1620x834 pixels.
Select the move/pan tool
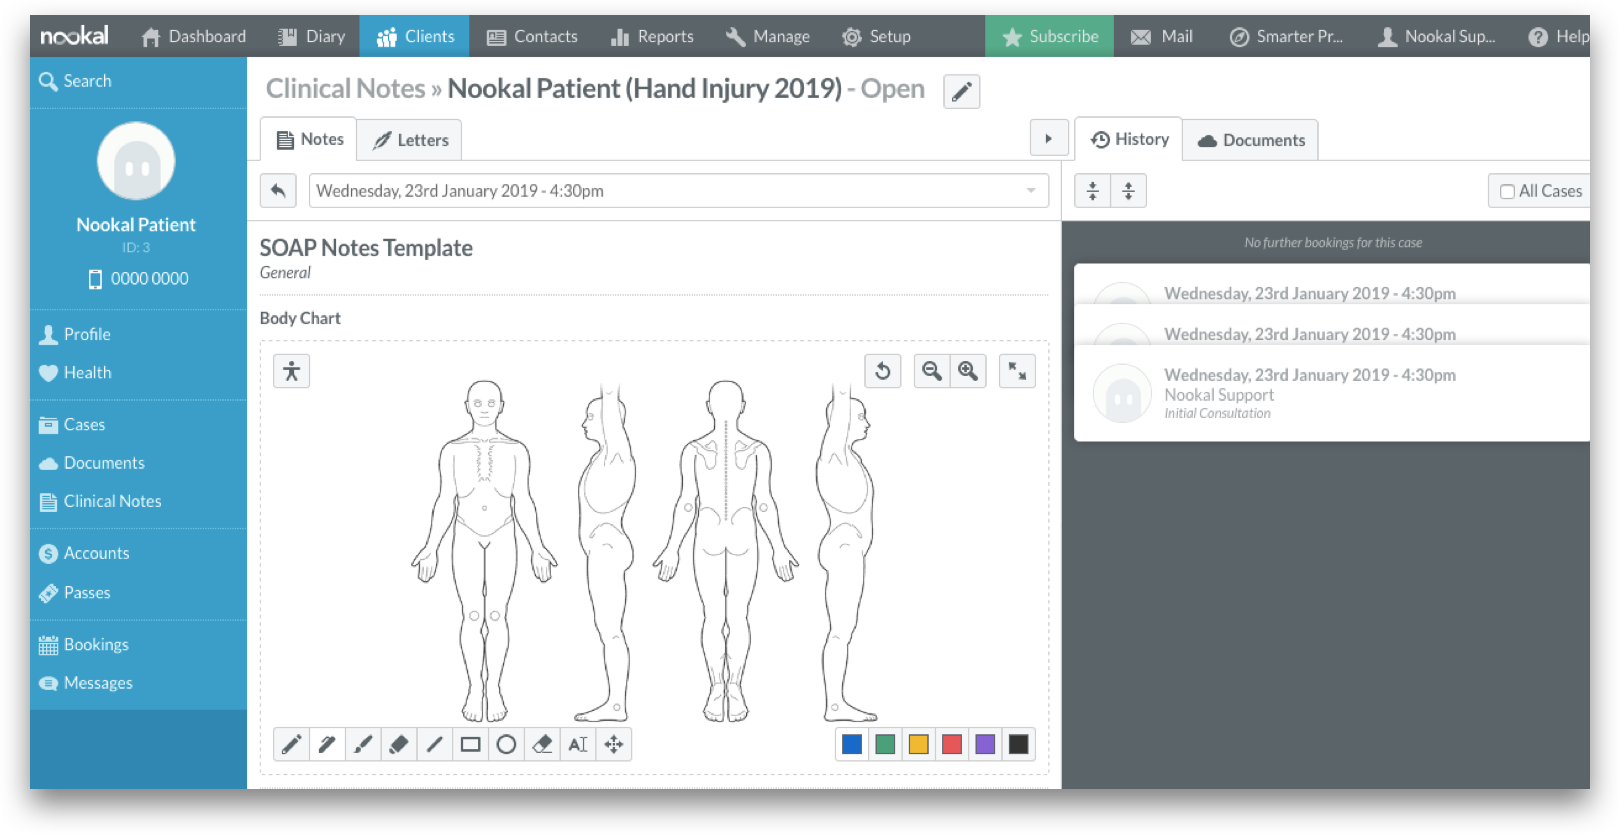click(x=614, y=744)
